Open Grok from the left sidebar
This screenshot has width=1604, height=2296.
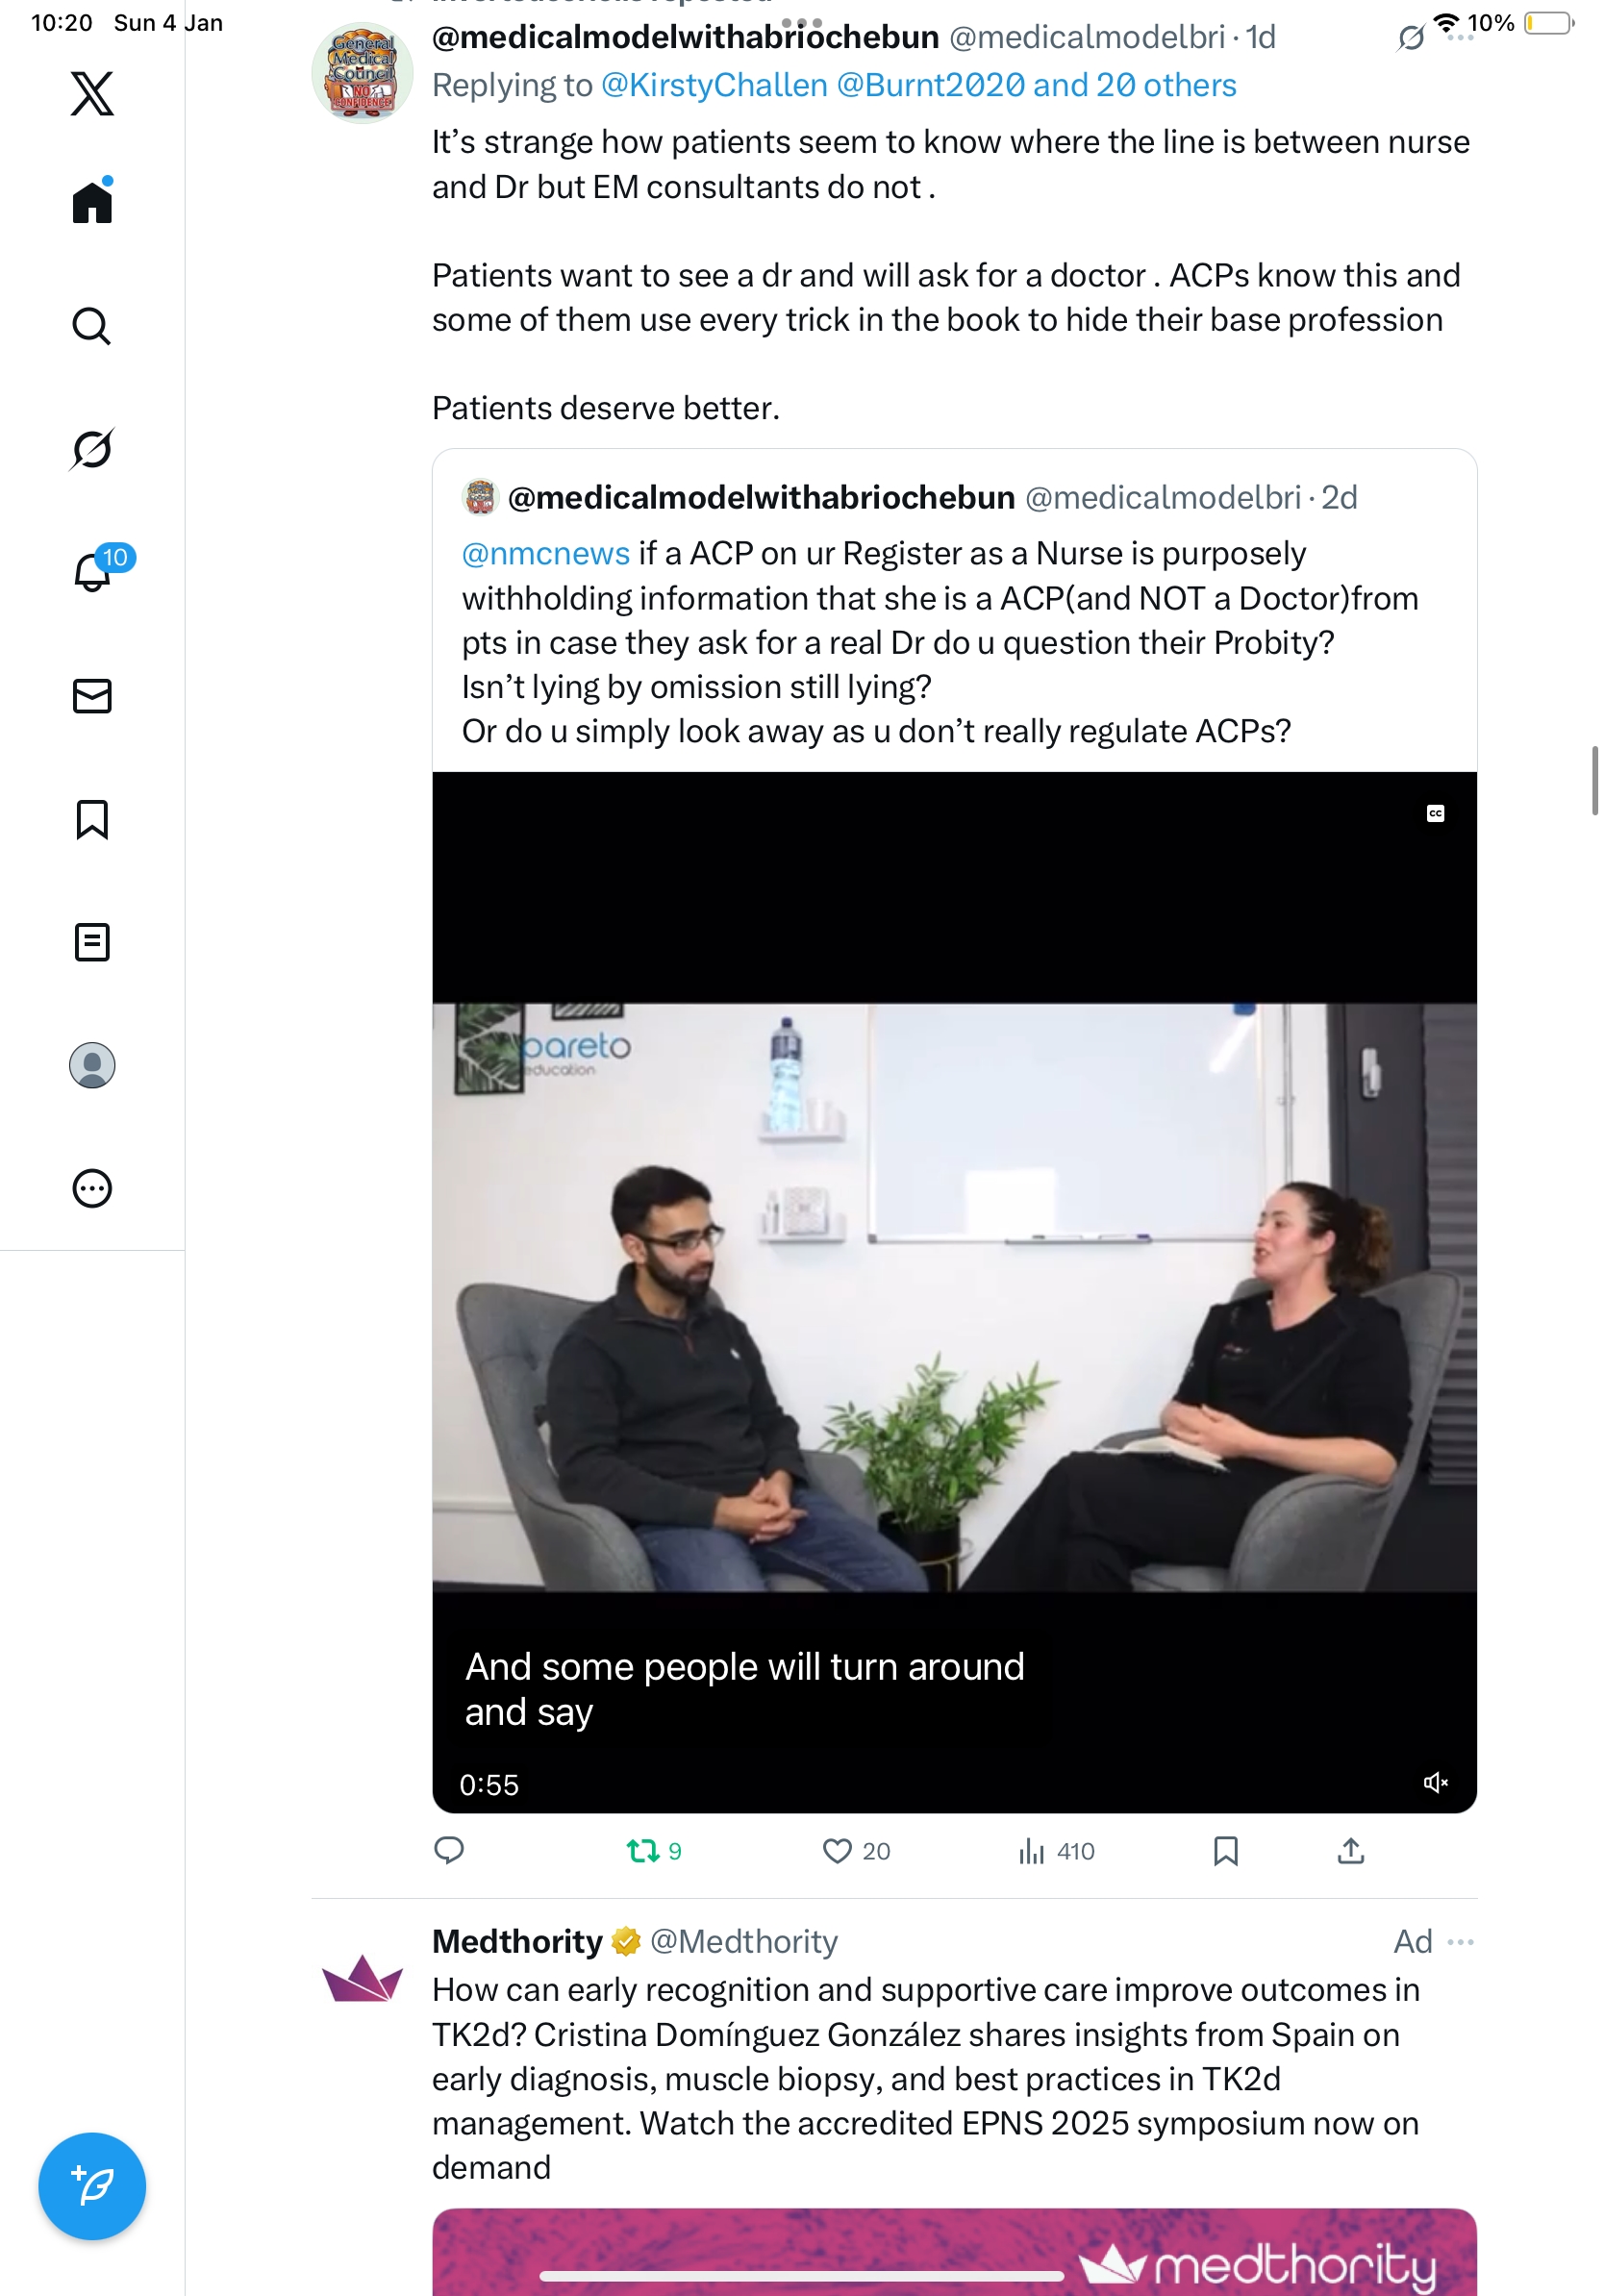tap(92, 449)
